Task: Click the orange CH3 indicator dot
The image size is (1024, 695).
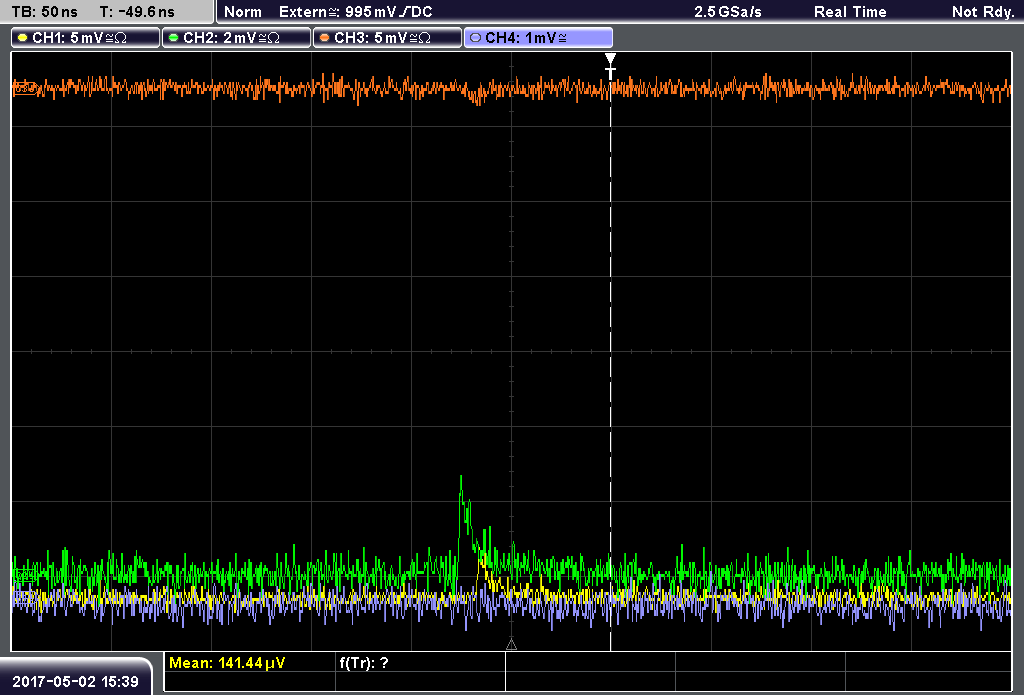Action: [x=325, y=38]
